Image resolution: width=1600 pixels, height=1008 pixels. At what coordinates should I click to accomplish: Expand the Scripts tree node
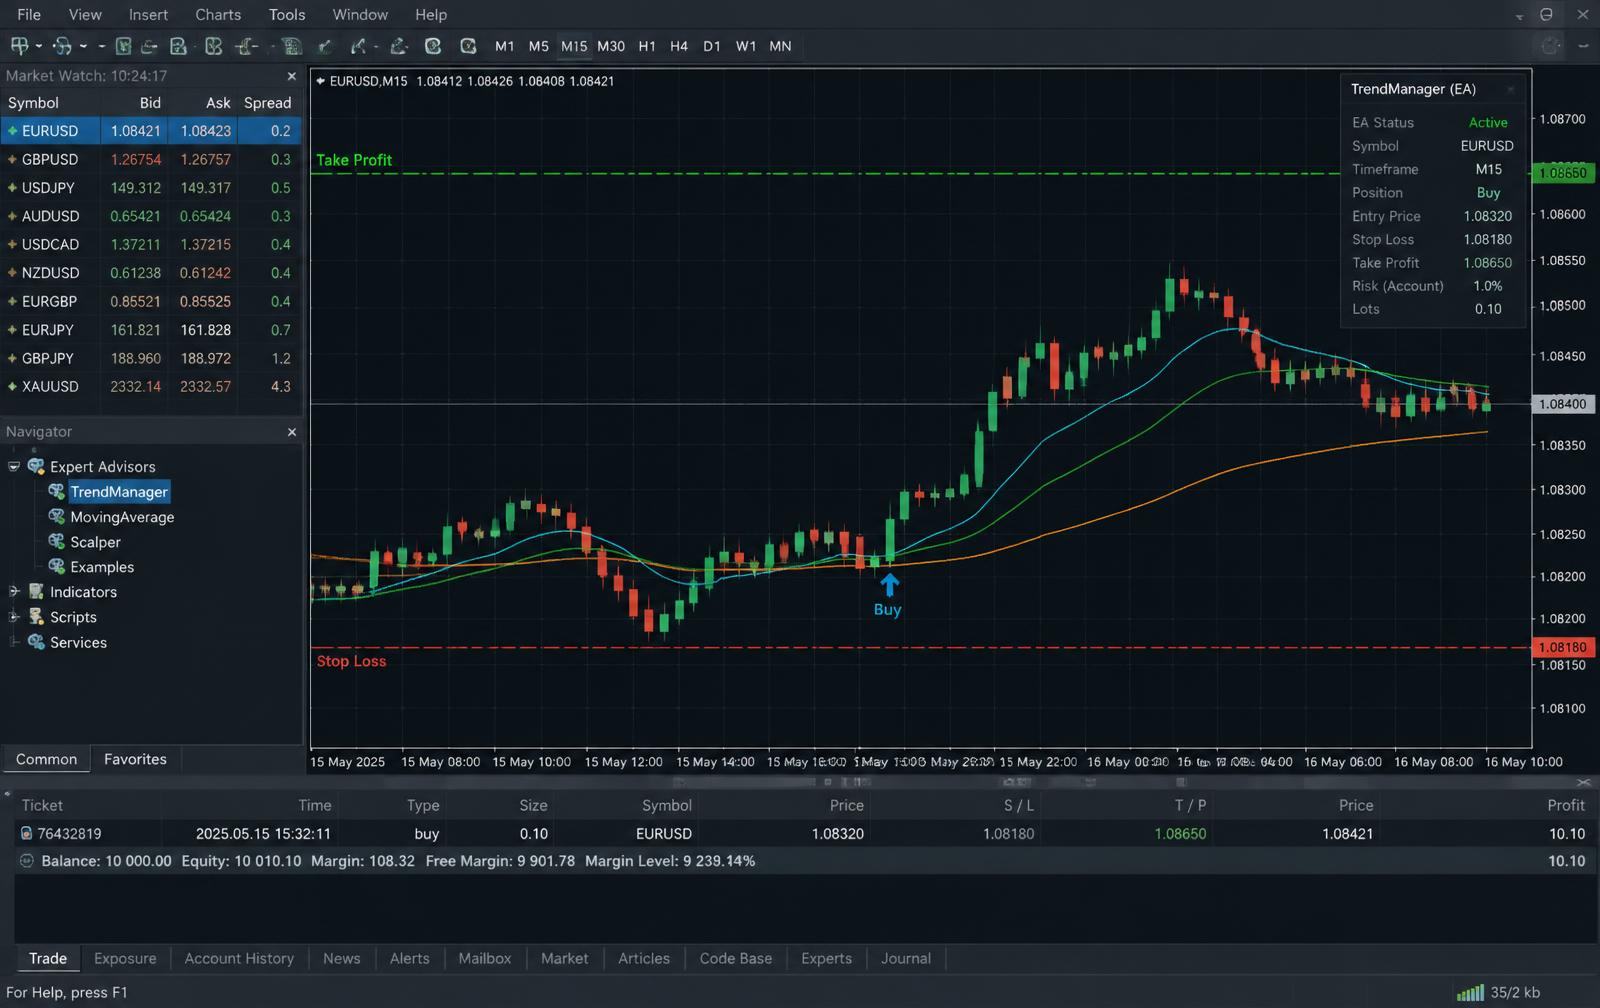pyautogui.click(x=14, y=617)
